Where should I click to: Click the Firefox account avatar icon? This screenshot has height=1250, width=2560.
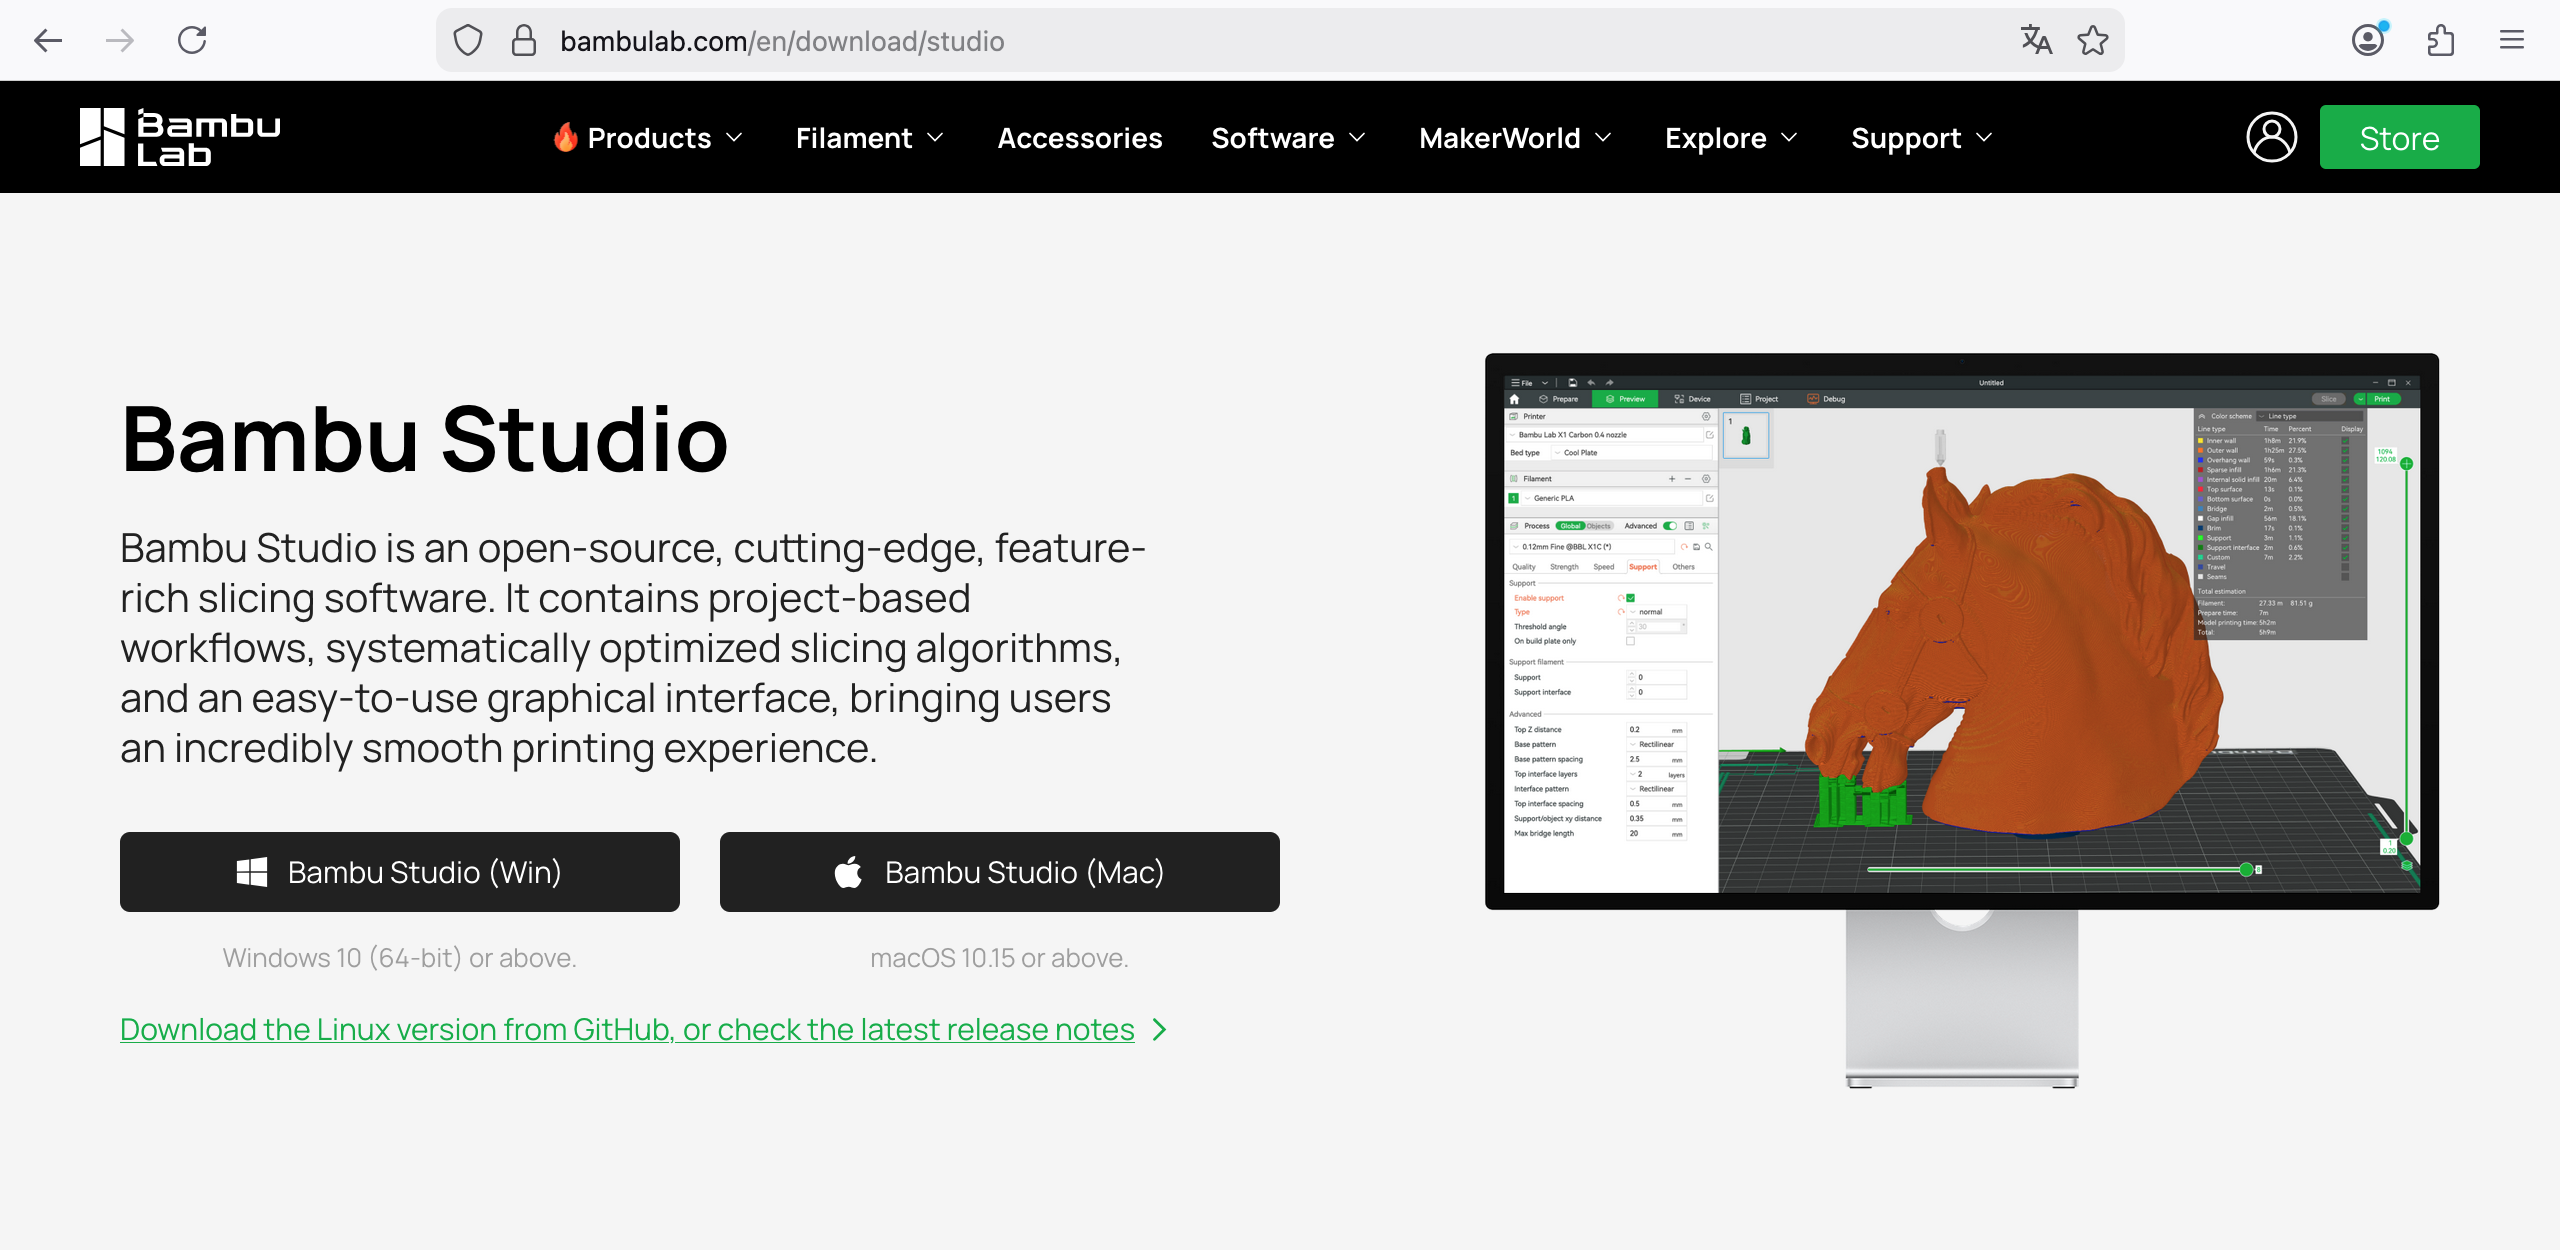click(x=2368, y=41)
